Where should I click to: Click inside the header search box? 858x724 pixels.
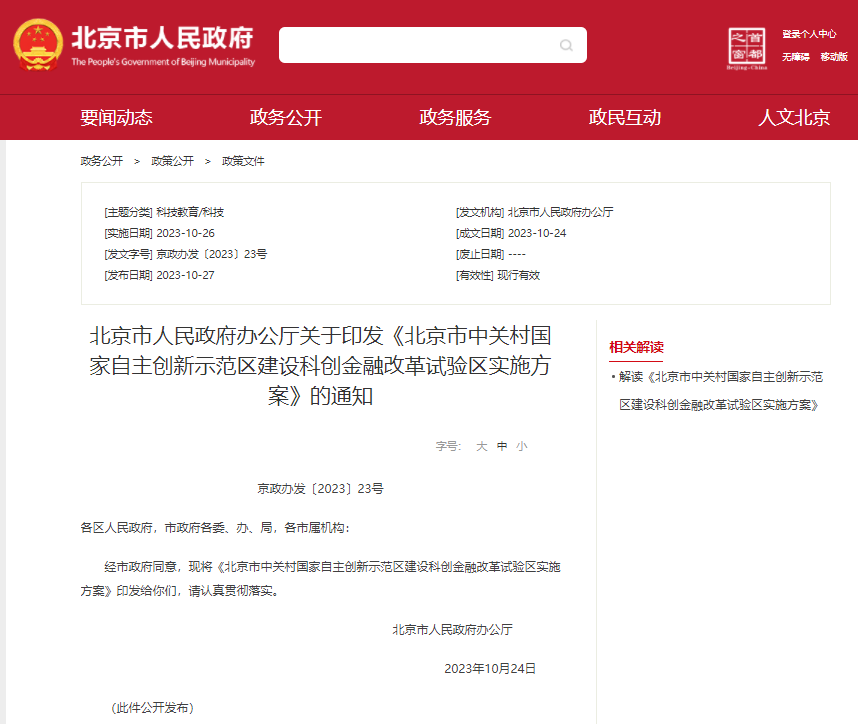pyautogui.click(x=415, y=45)
